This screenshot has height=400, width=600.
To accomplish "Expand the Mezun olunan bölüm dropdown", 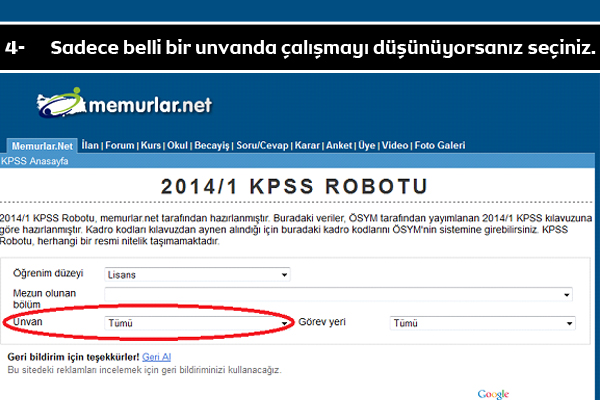I will [338, 294].
